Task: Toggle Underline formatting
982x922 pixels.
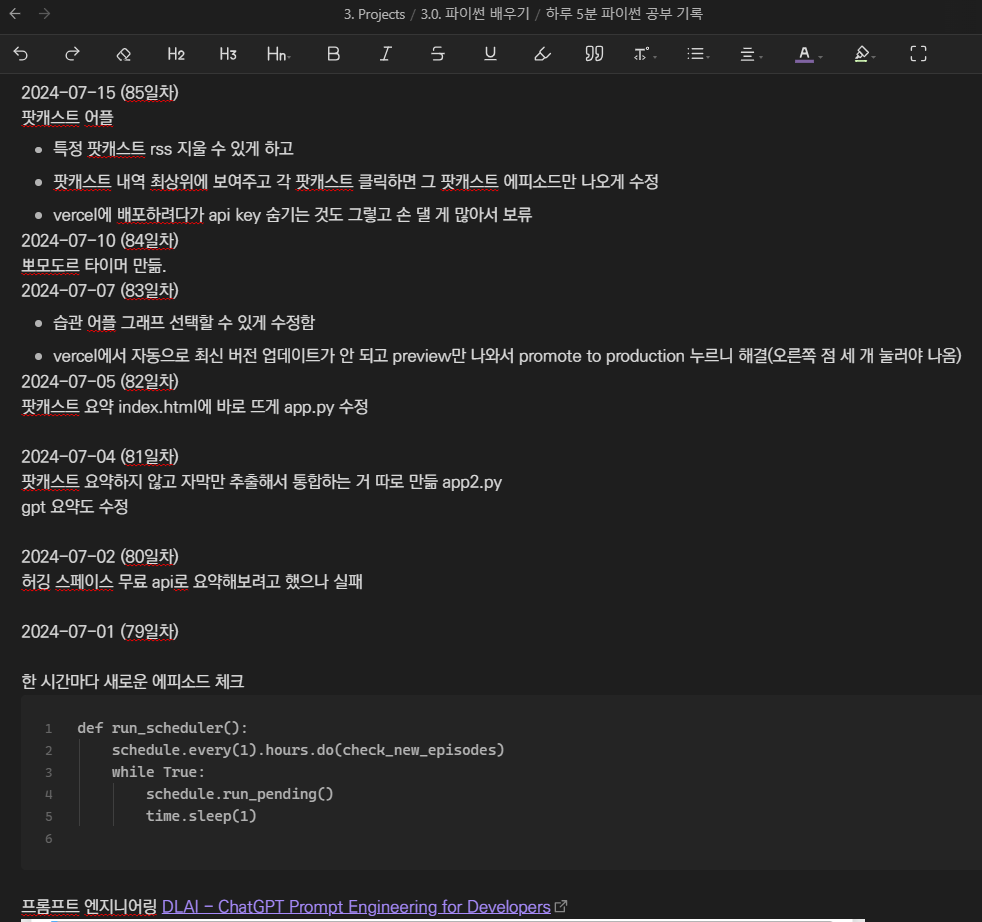Action: [x=490, y=54]
